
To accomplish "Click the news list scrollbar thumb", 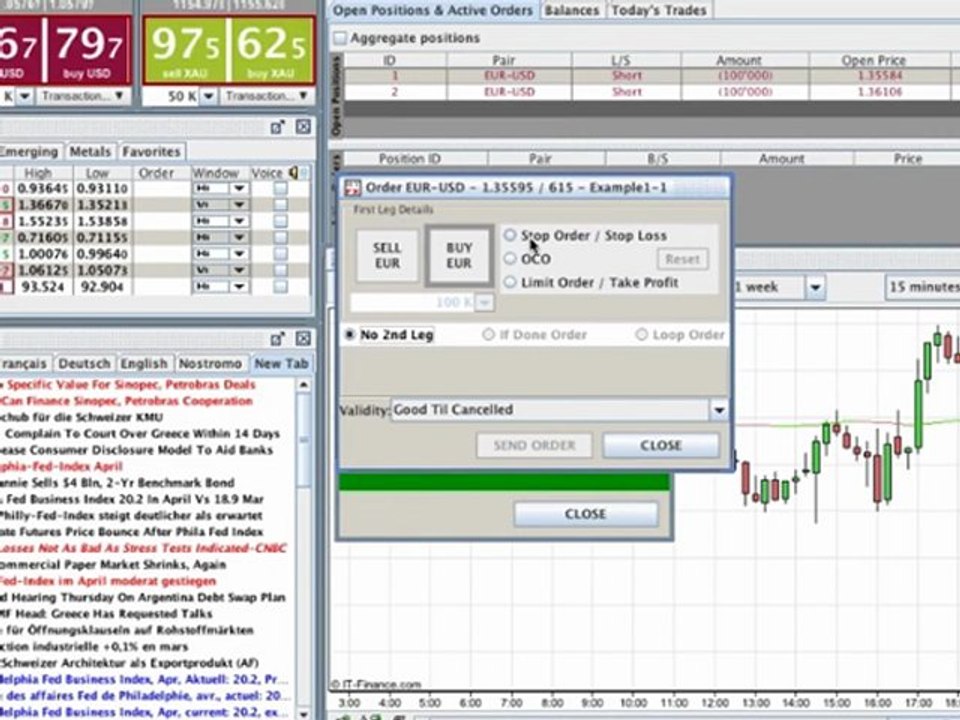I will pos(304,440).
